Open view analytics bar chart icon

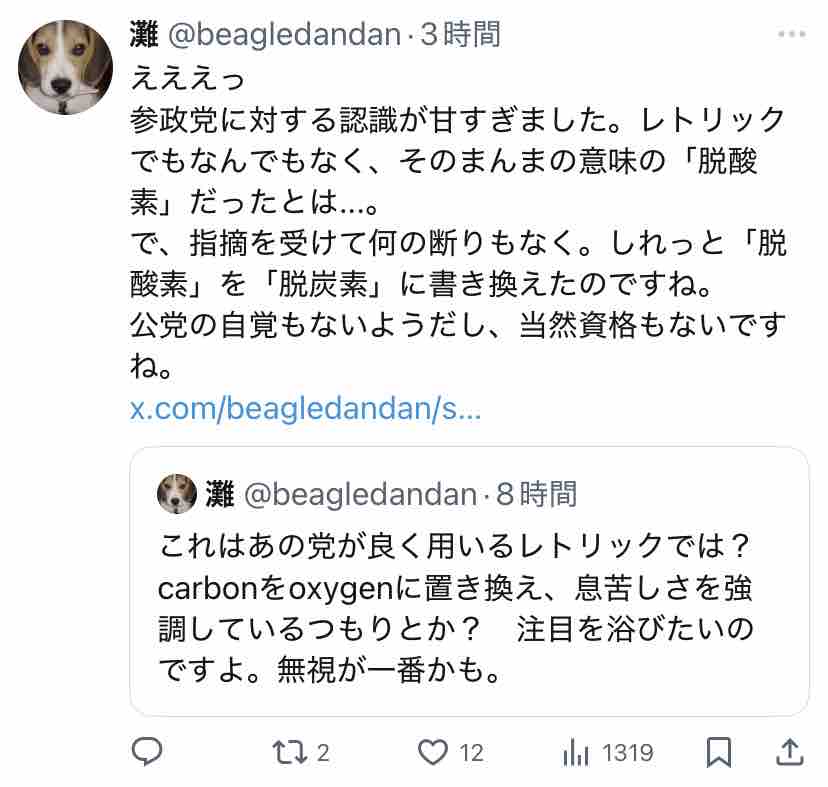click(577, 751)
